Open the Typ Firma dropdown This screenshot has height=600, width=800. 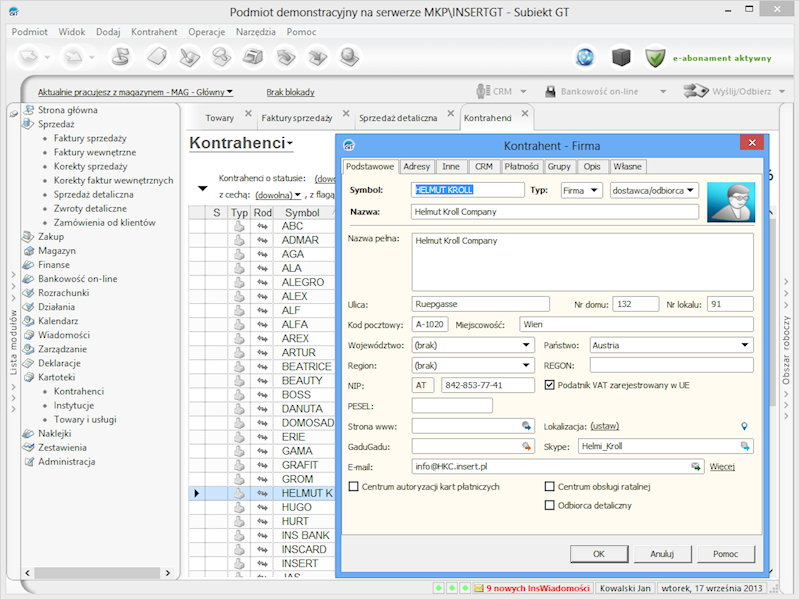pos(582,190)
